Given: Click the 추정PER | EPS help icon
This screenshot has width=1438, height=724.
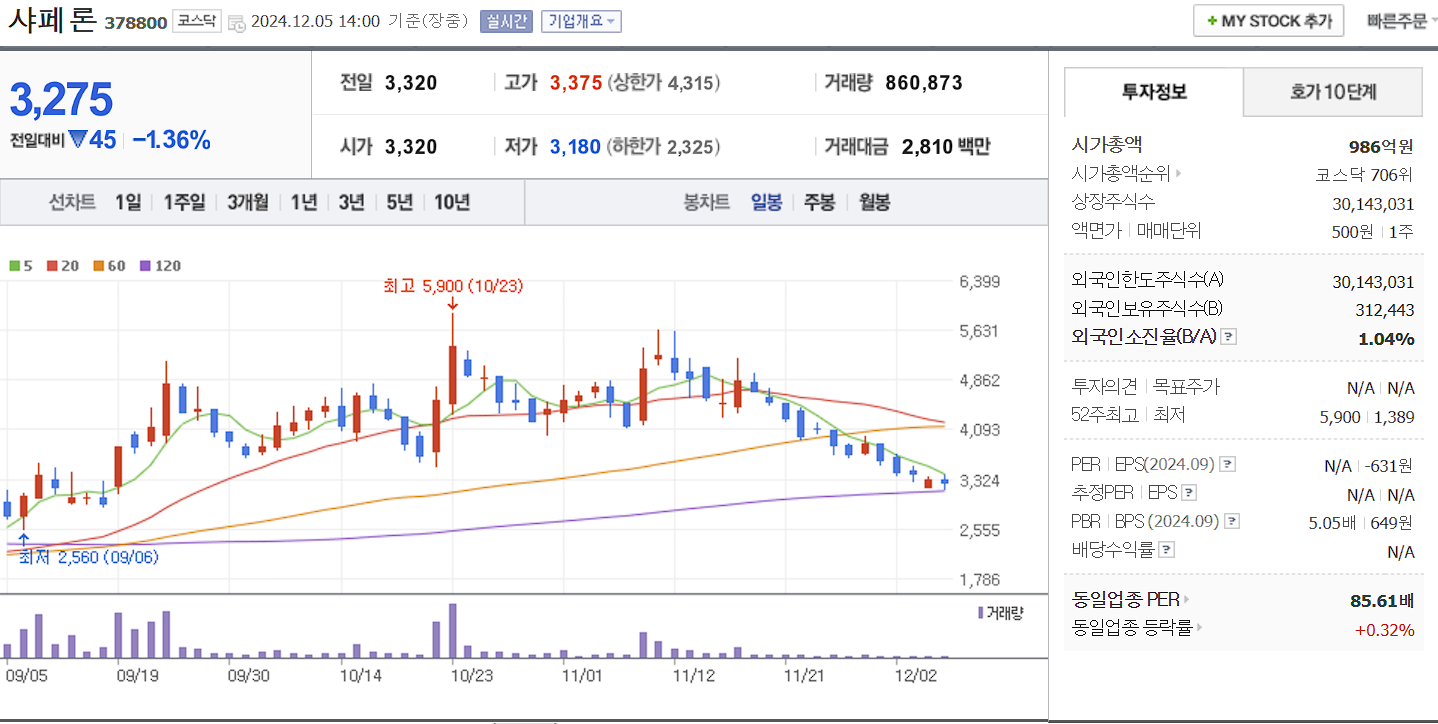Looking at the screenshot, I should 1189,492.
